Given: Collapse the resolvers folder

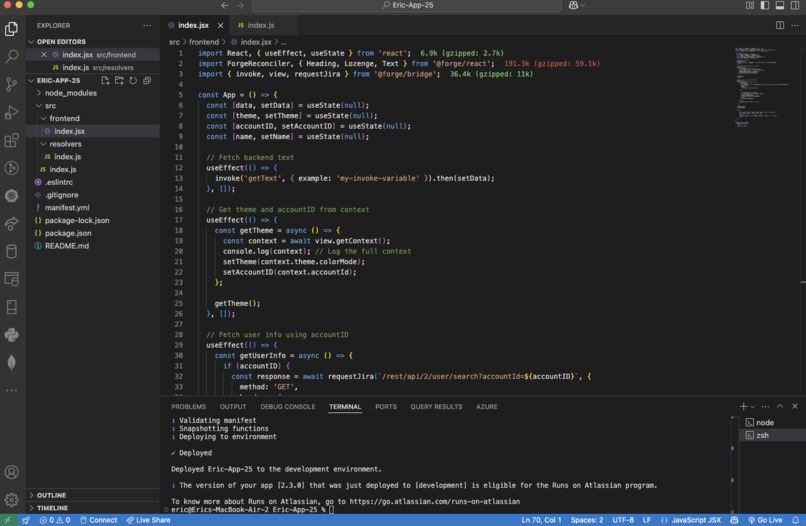Looking at the screenshot, I should tap(93, 144).
